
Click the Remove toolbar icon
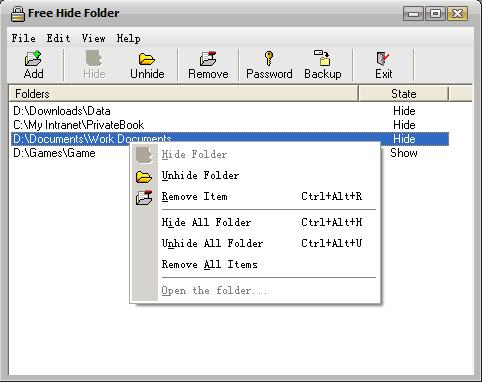click(x=208, y=59)
